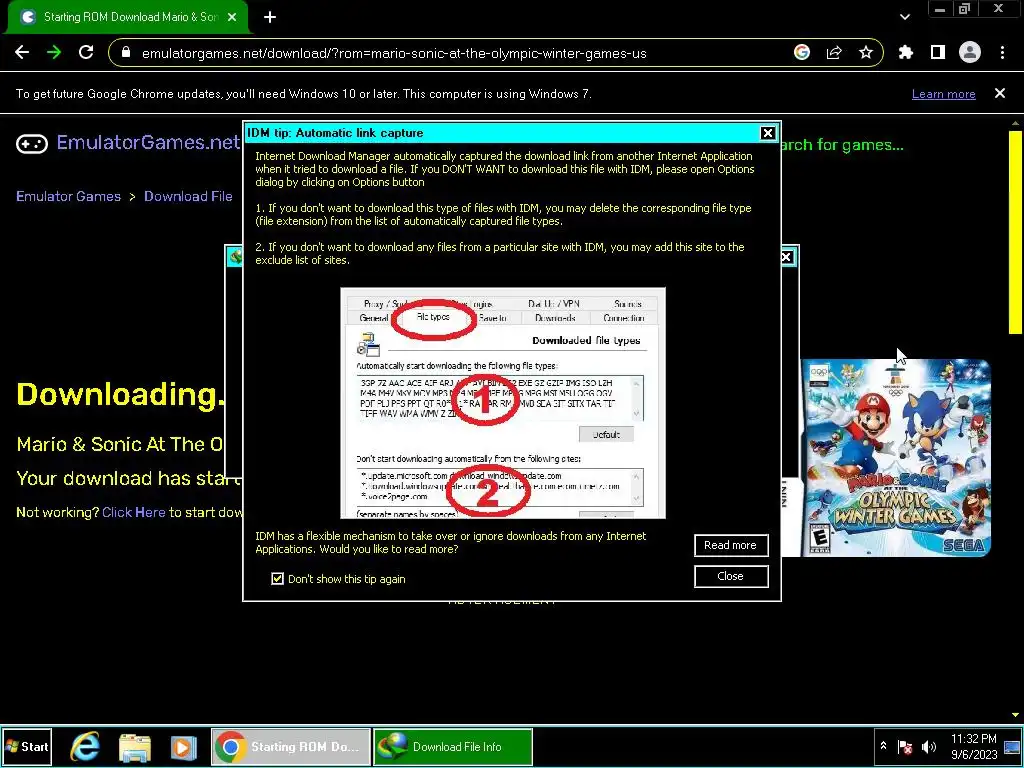Switch to Download File Info taskbar item
Image resolution: width=1024 pixels, height=768 pixels.
tap(453, 746)
